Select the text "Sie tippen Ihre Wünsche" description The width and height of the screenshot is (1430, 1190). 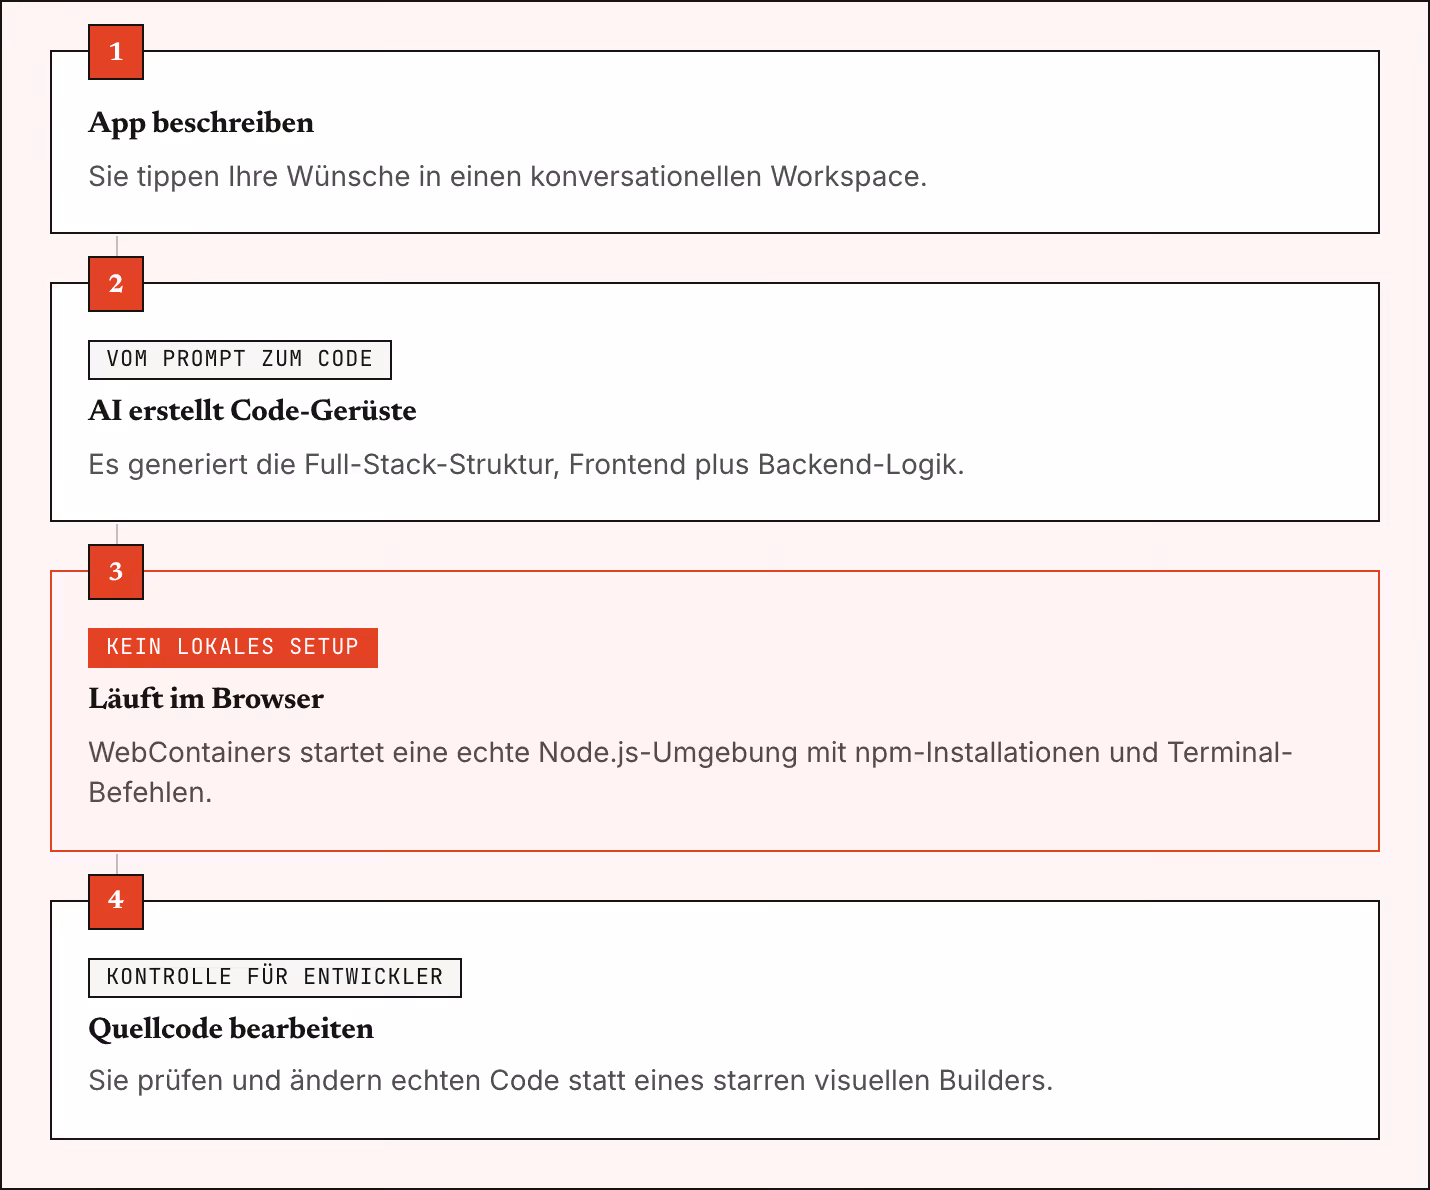[x=508, y=177]
